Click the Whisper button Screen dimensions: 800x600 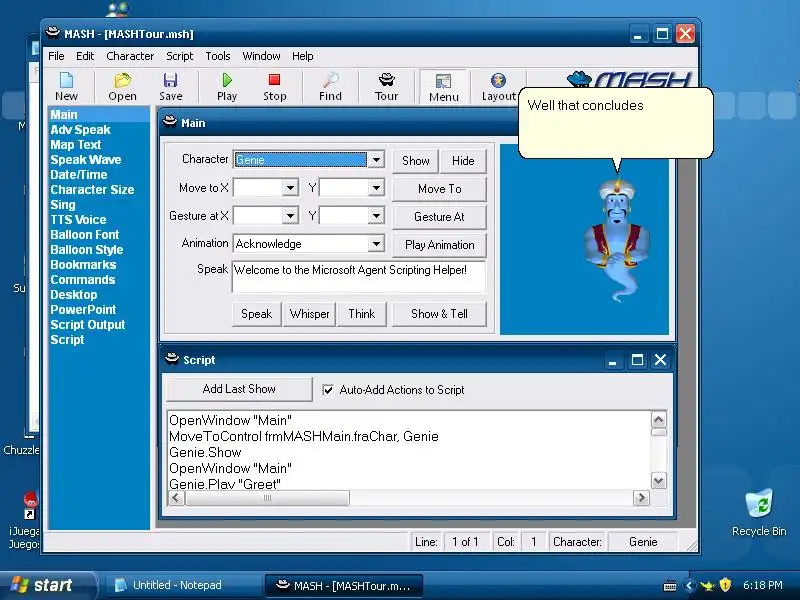309,314
